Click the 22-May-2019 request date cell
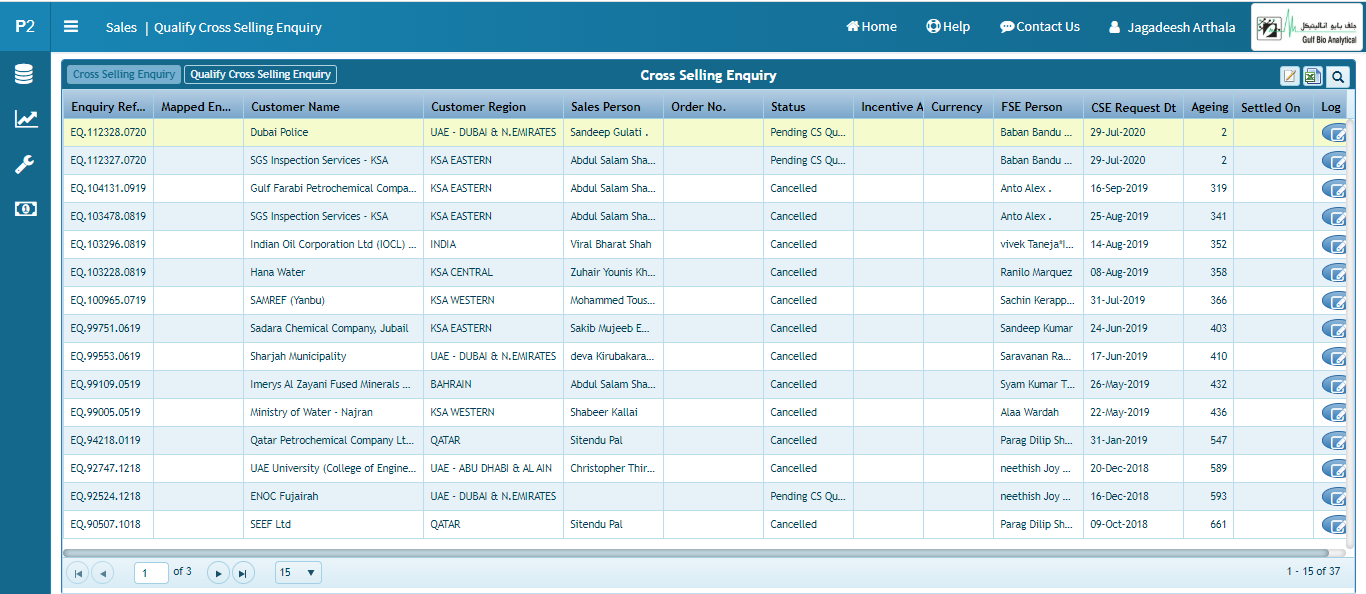Screen dimensions: 1366x594 (x=1133, y=412)
